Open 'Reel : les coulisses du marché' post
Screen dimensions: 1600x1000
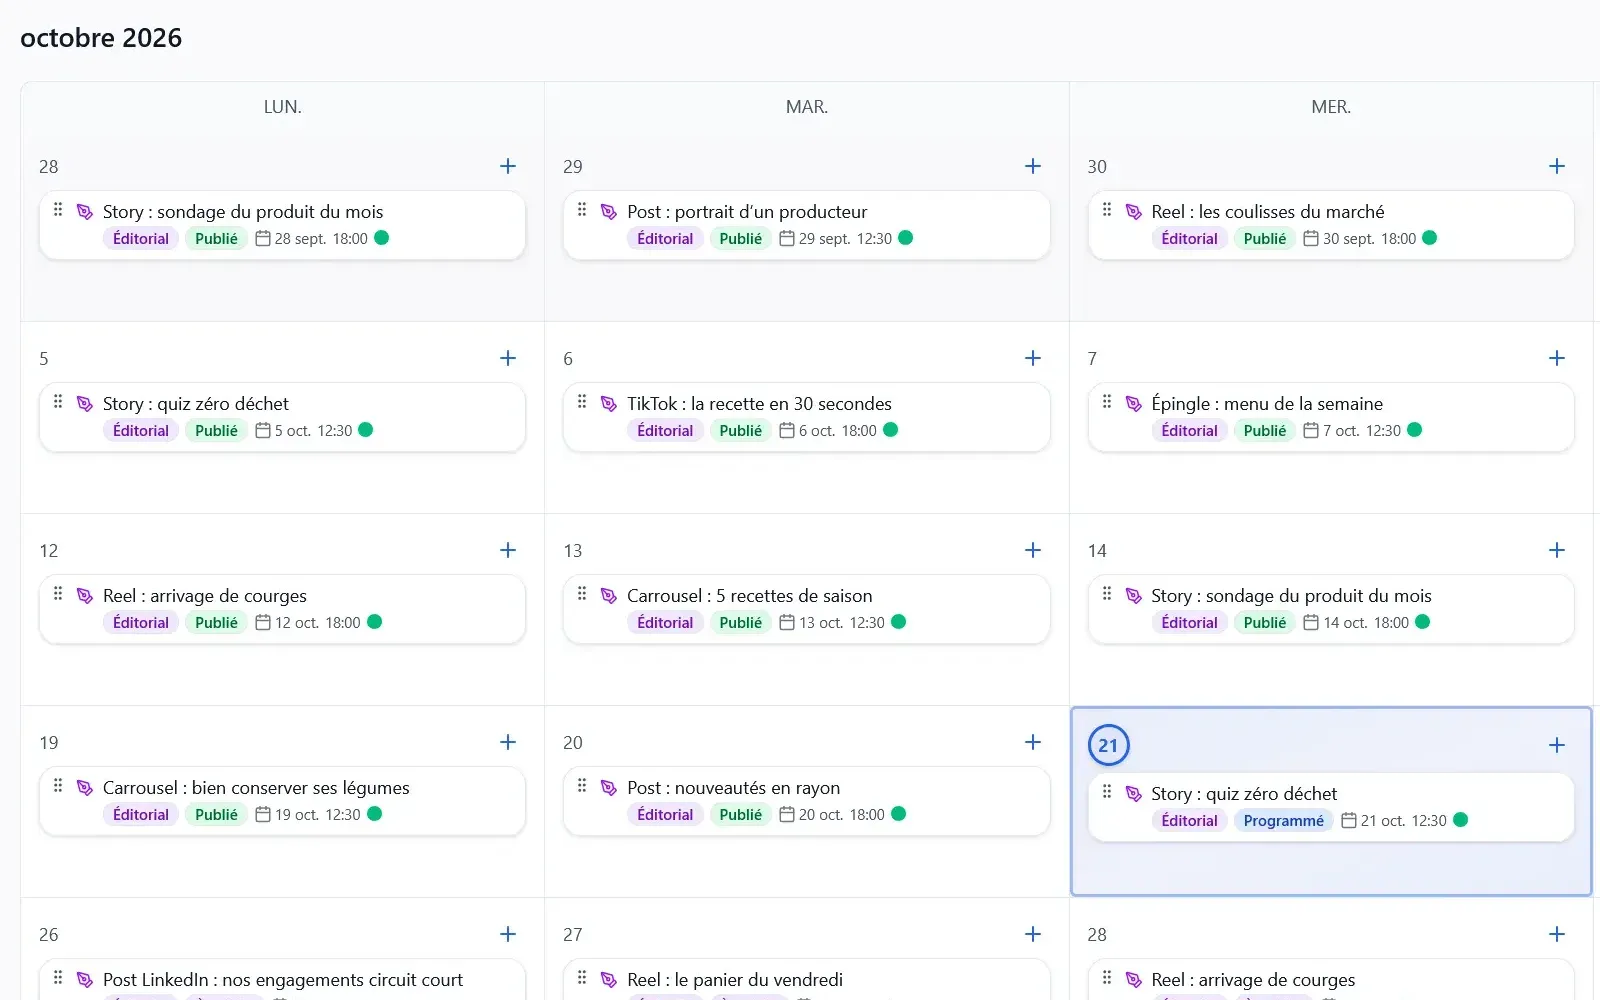(x=1331, y=225)
